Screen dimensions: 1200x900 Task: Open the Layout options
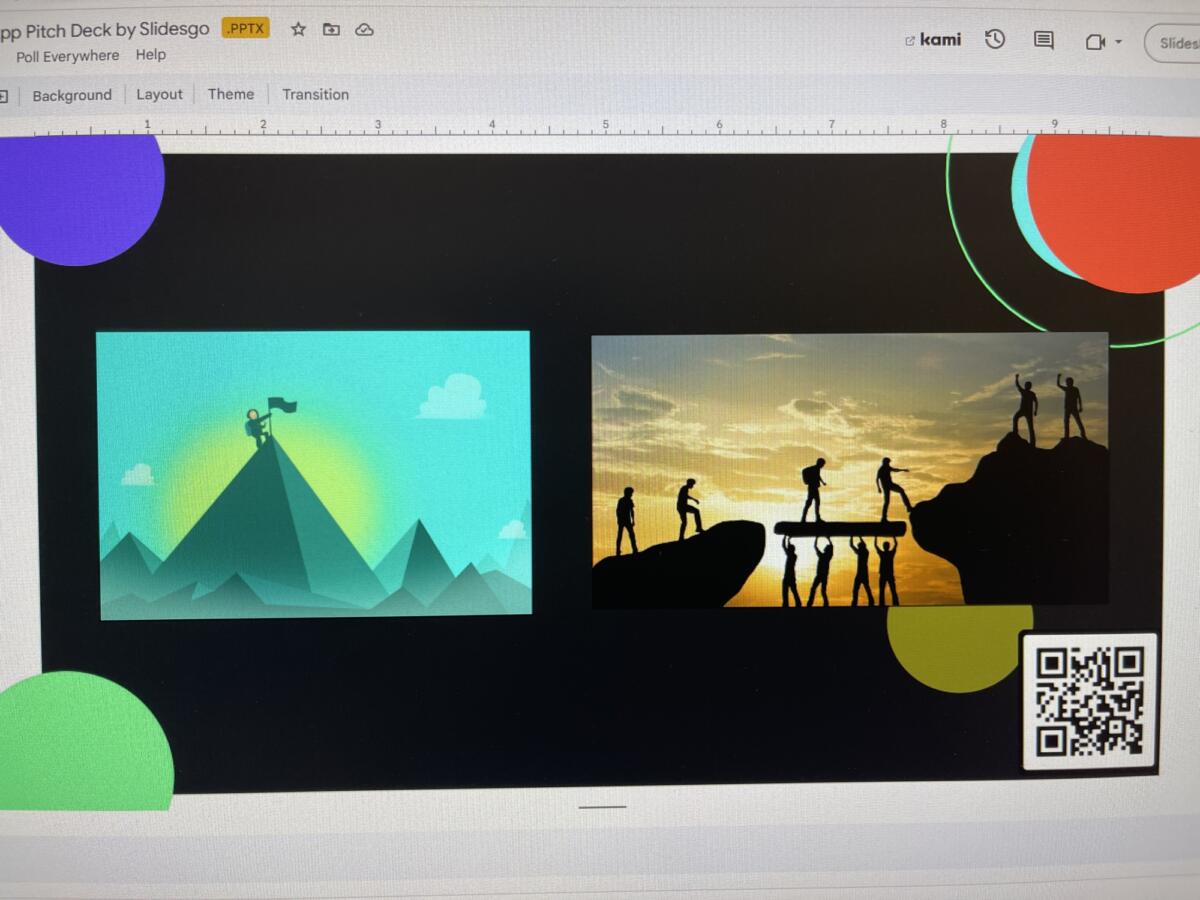click(160, 94)
